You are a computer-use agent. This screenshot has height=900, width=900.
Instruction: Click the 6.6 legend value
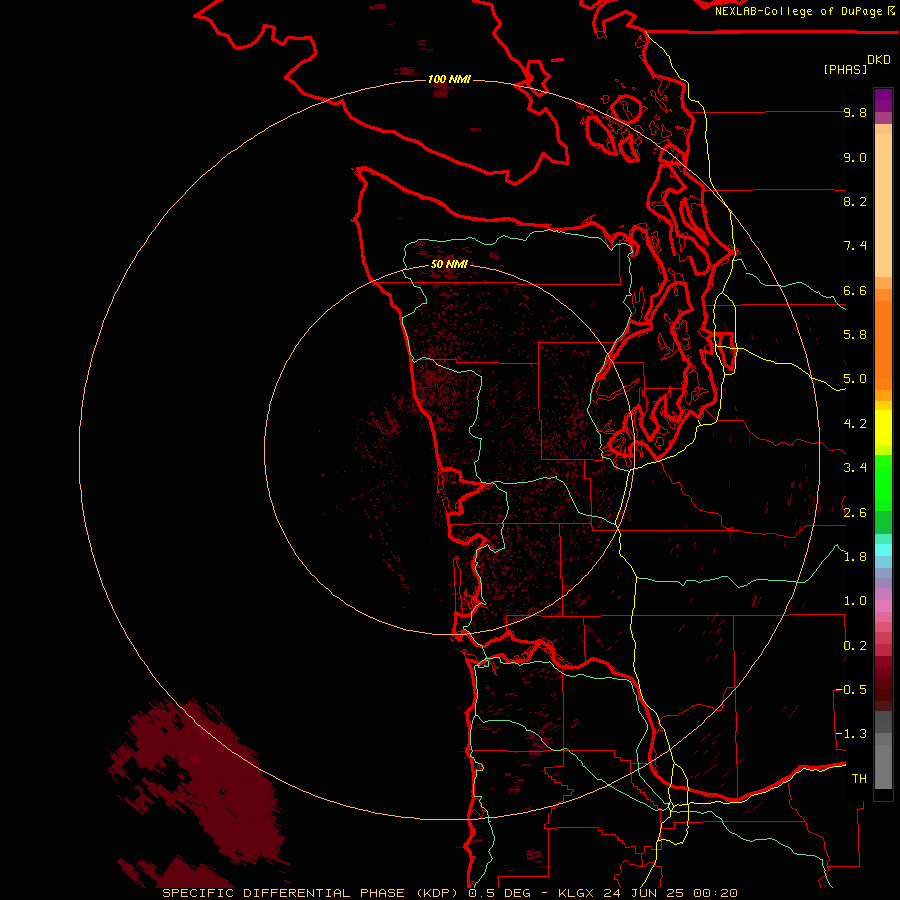coord(855,290)
